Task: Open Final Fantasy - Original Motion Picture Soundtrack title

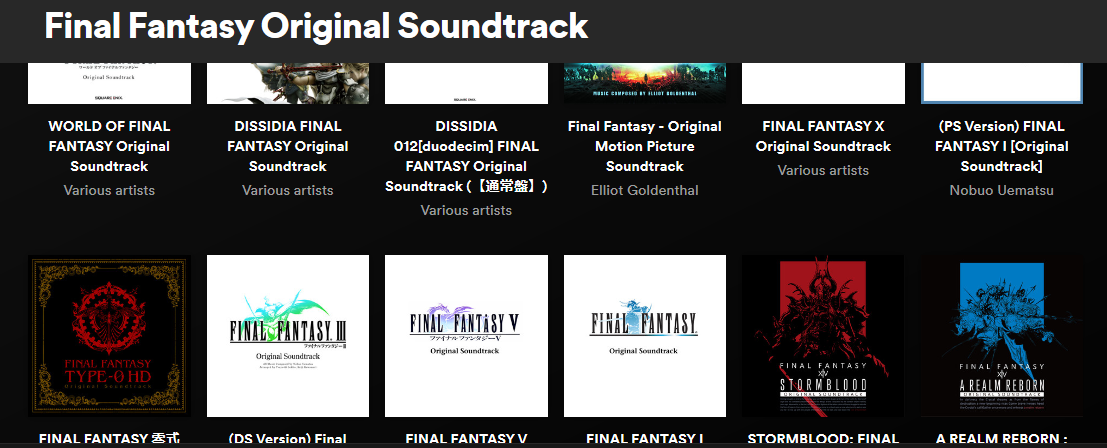Action: 645,146
